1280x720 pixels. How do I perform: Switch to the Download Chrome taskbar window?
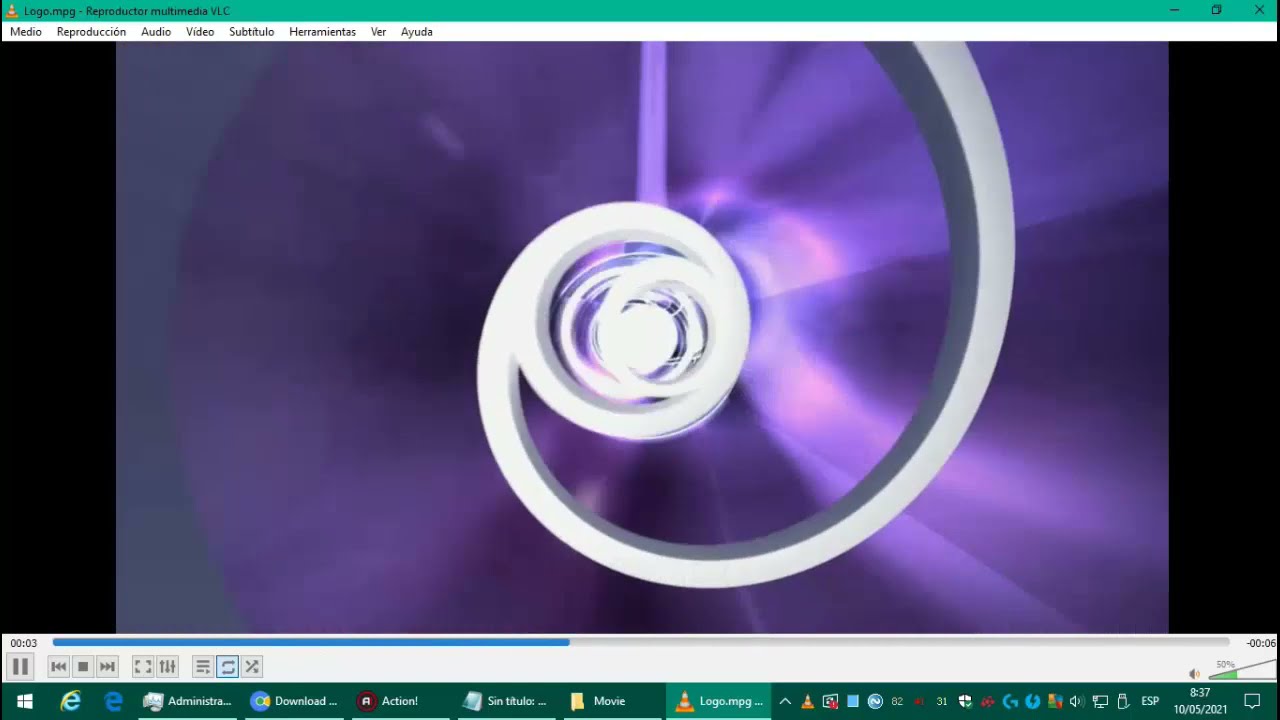(295, 701)
